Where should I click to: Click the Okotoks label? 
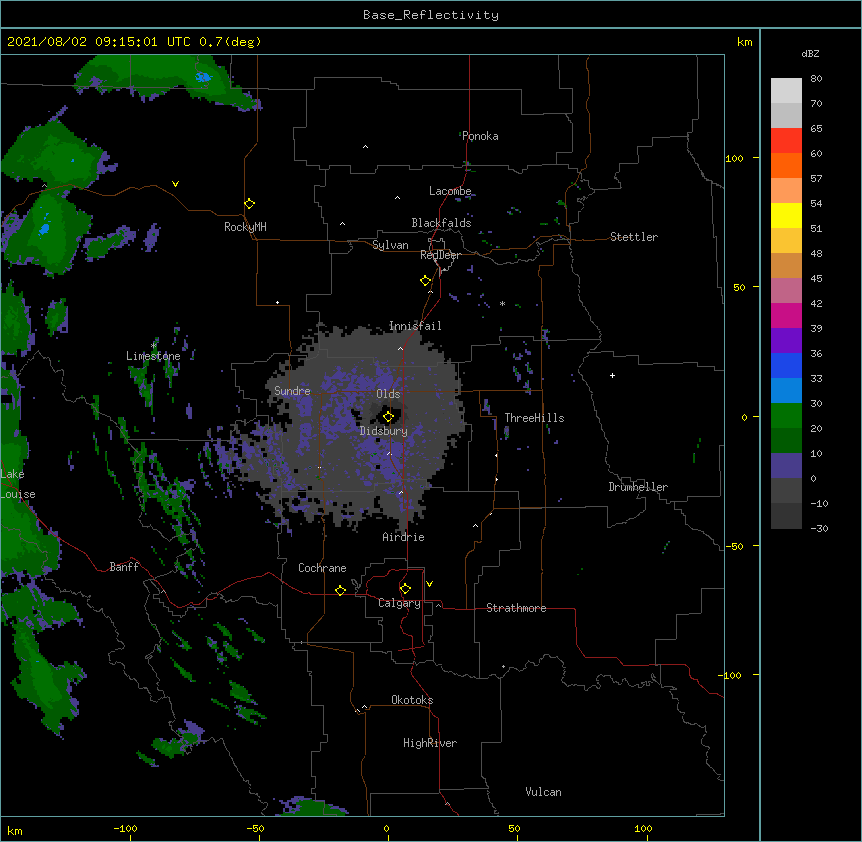point(412,700)
